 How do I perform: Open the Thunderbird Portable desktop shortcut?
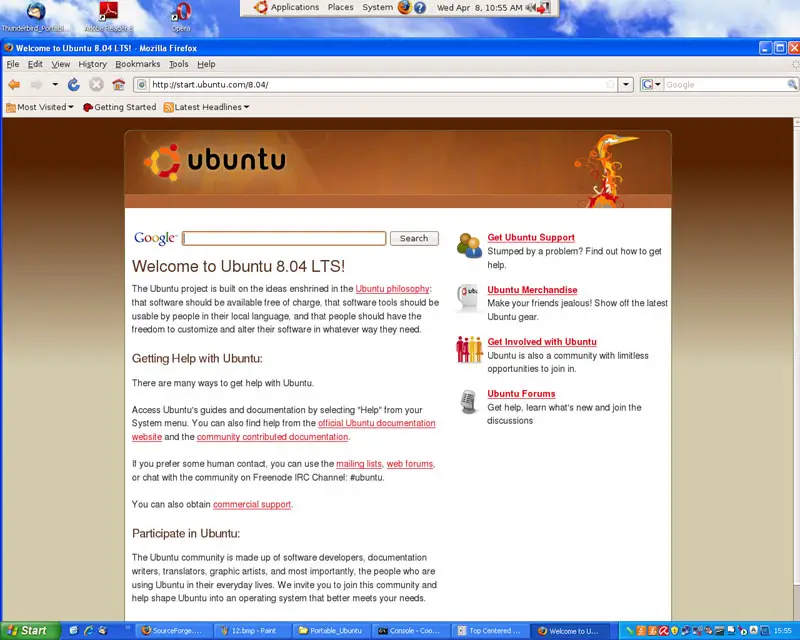34,17
